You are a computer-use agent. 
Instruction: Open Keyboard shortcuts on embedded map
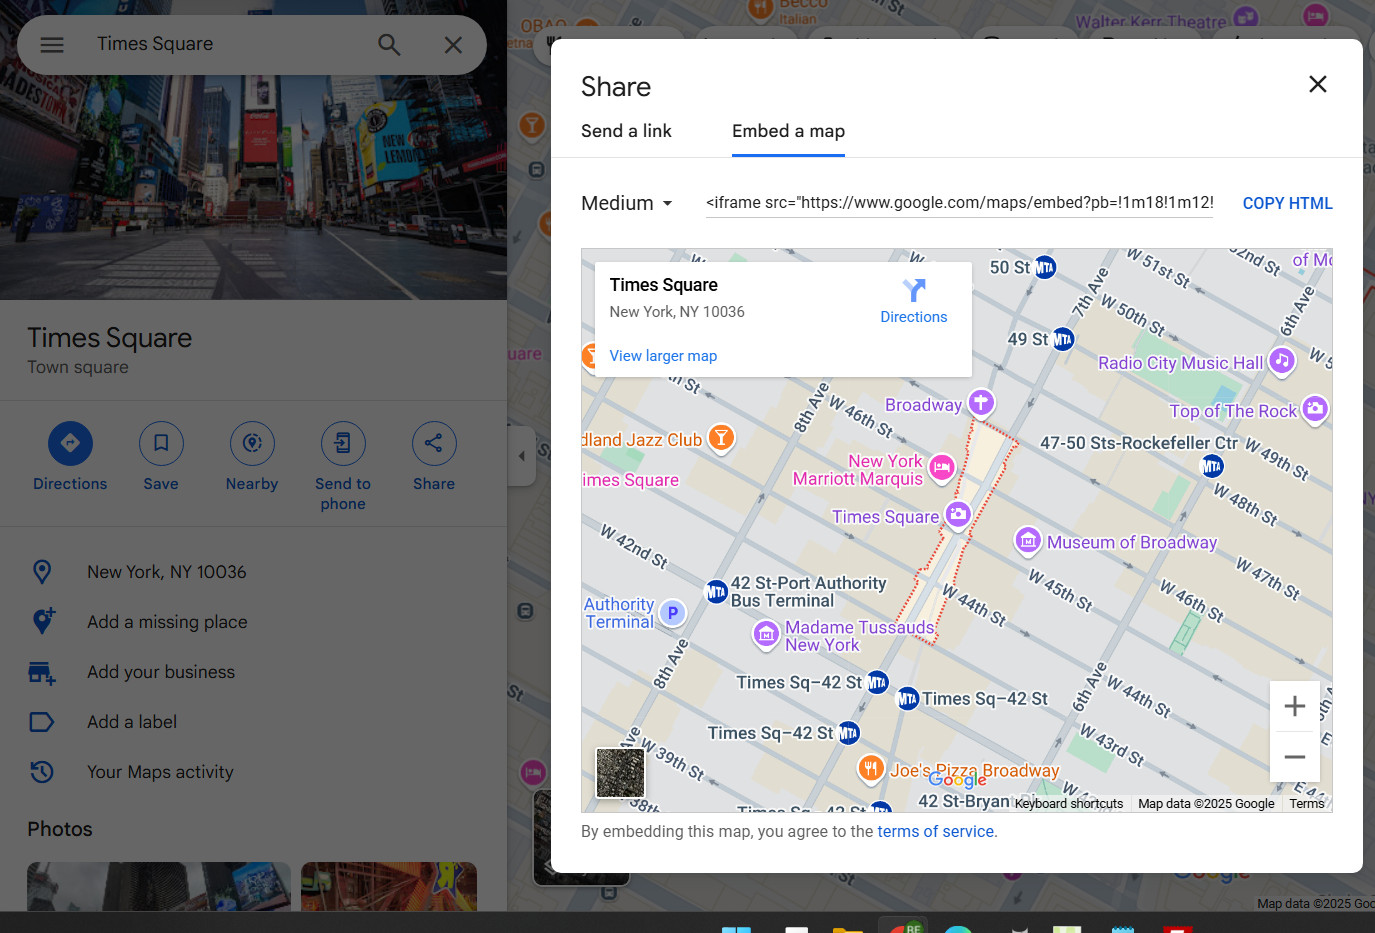[1068, 803]
